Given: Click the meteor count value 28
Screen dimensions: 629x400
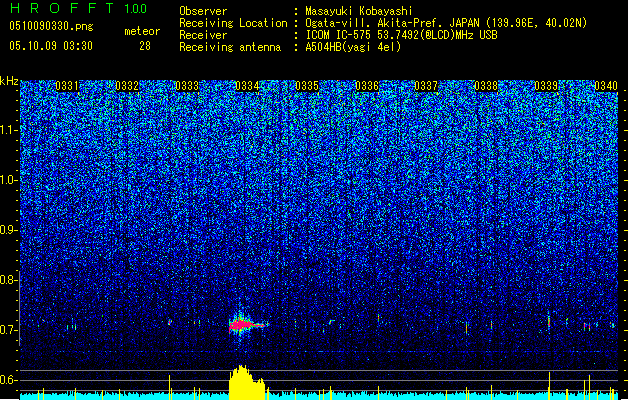Looking at the screenshot, I should pyautogui.click(x=145, y=46).
